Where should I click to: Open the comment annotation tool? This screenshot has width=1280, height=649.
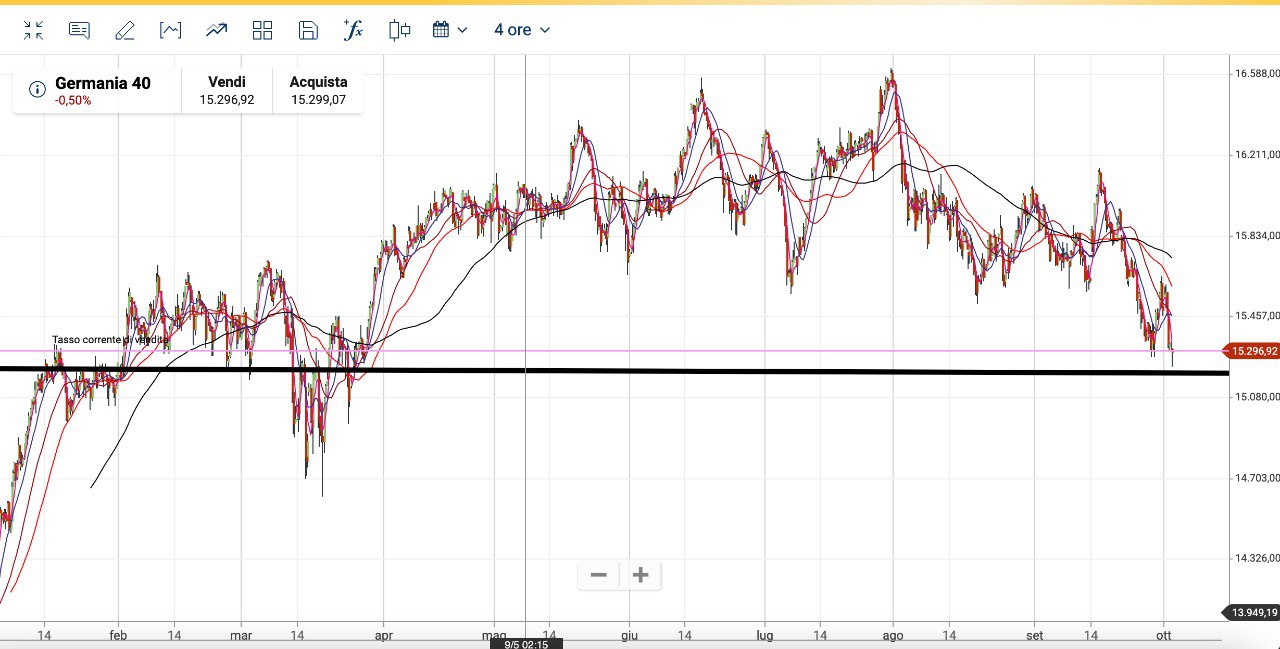(x=79, y=30)
